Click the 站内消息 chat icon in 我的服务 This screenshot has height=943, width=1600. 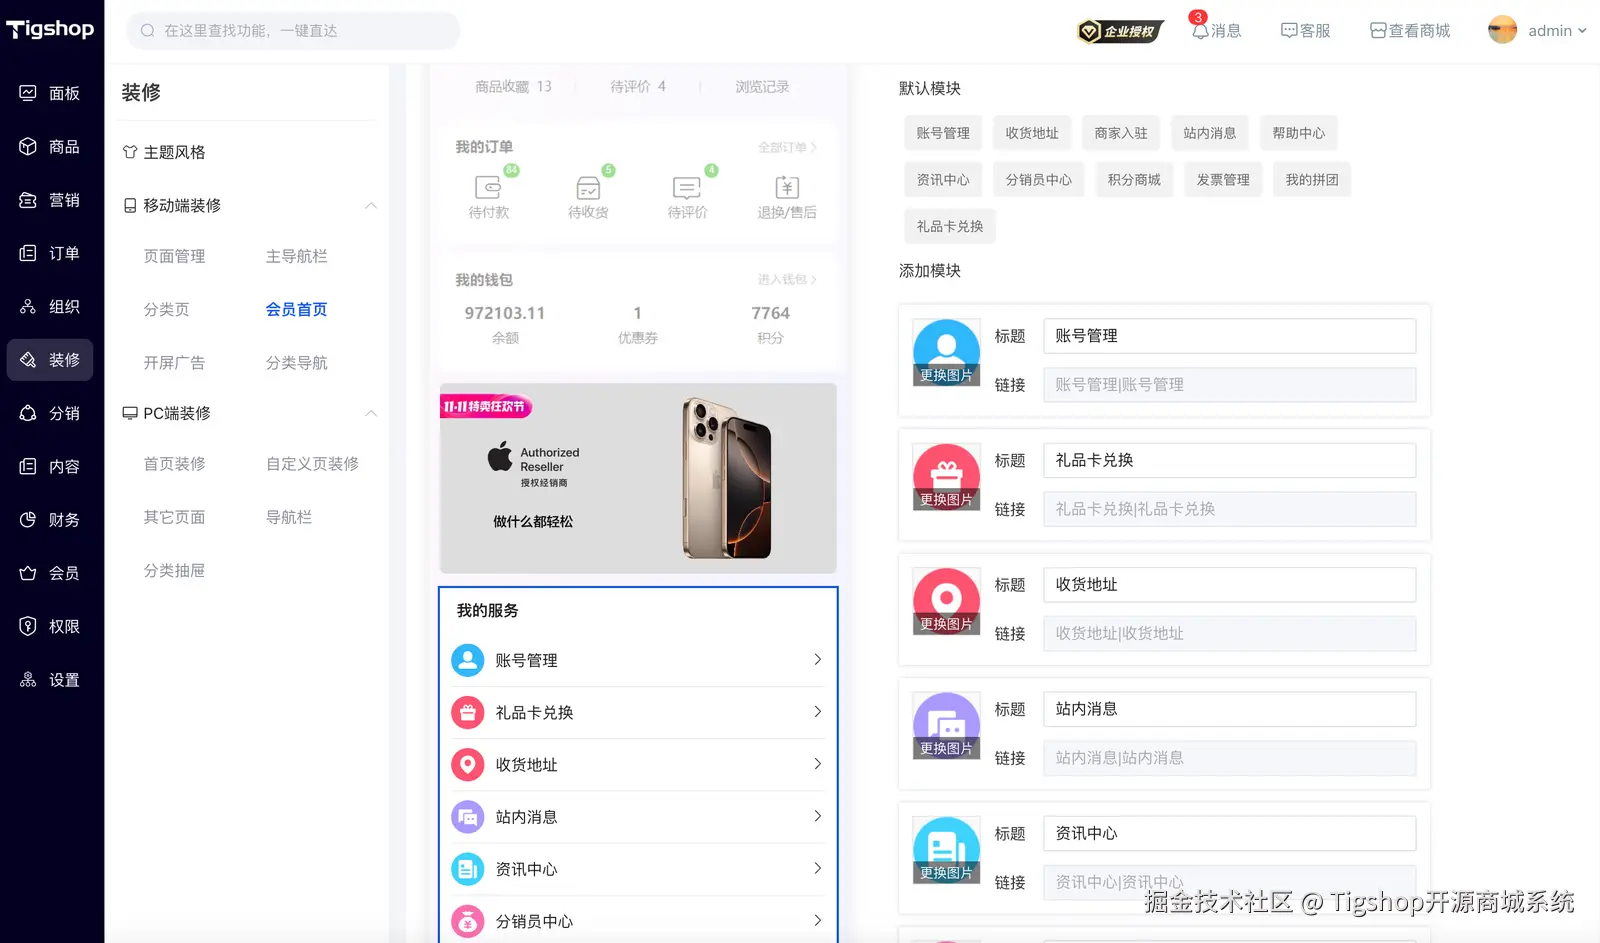pos(467,817)
